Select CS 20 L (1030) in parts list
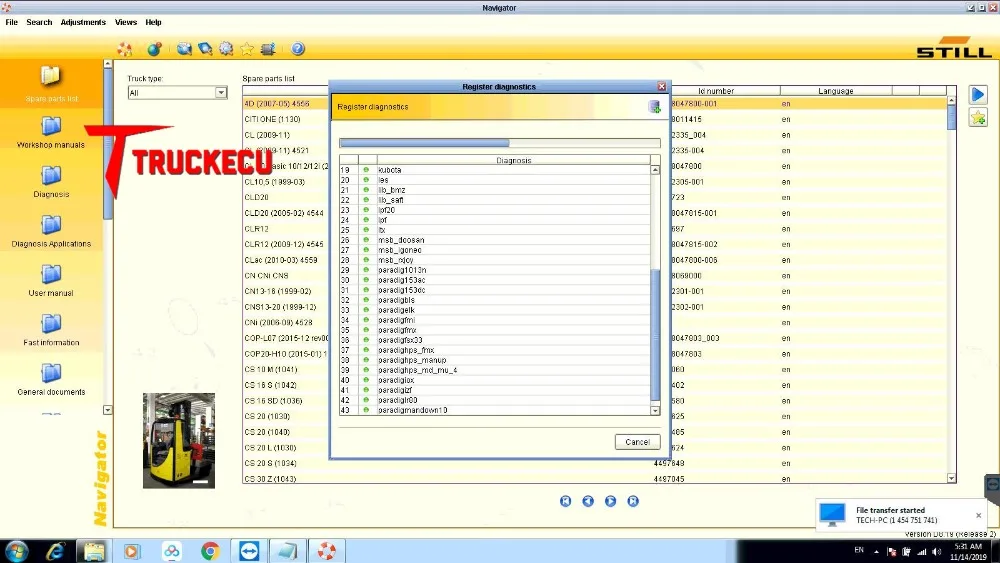The height and width of the screenshot is (563, 1000). pos(270,448)
